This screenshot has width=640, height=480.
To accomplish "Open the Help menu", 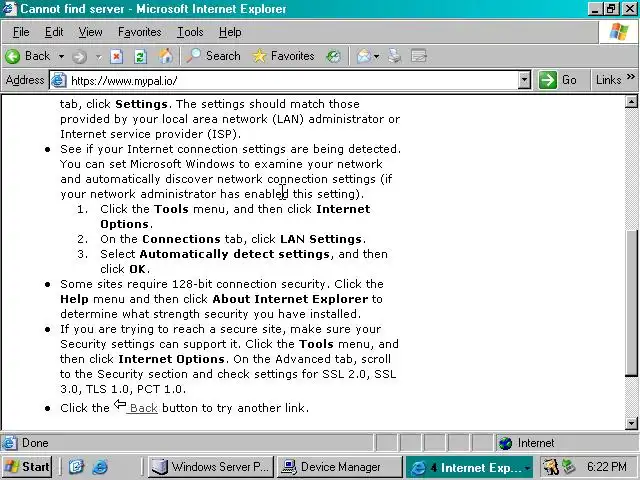I will coord(230,32).
